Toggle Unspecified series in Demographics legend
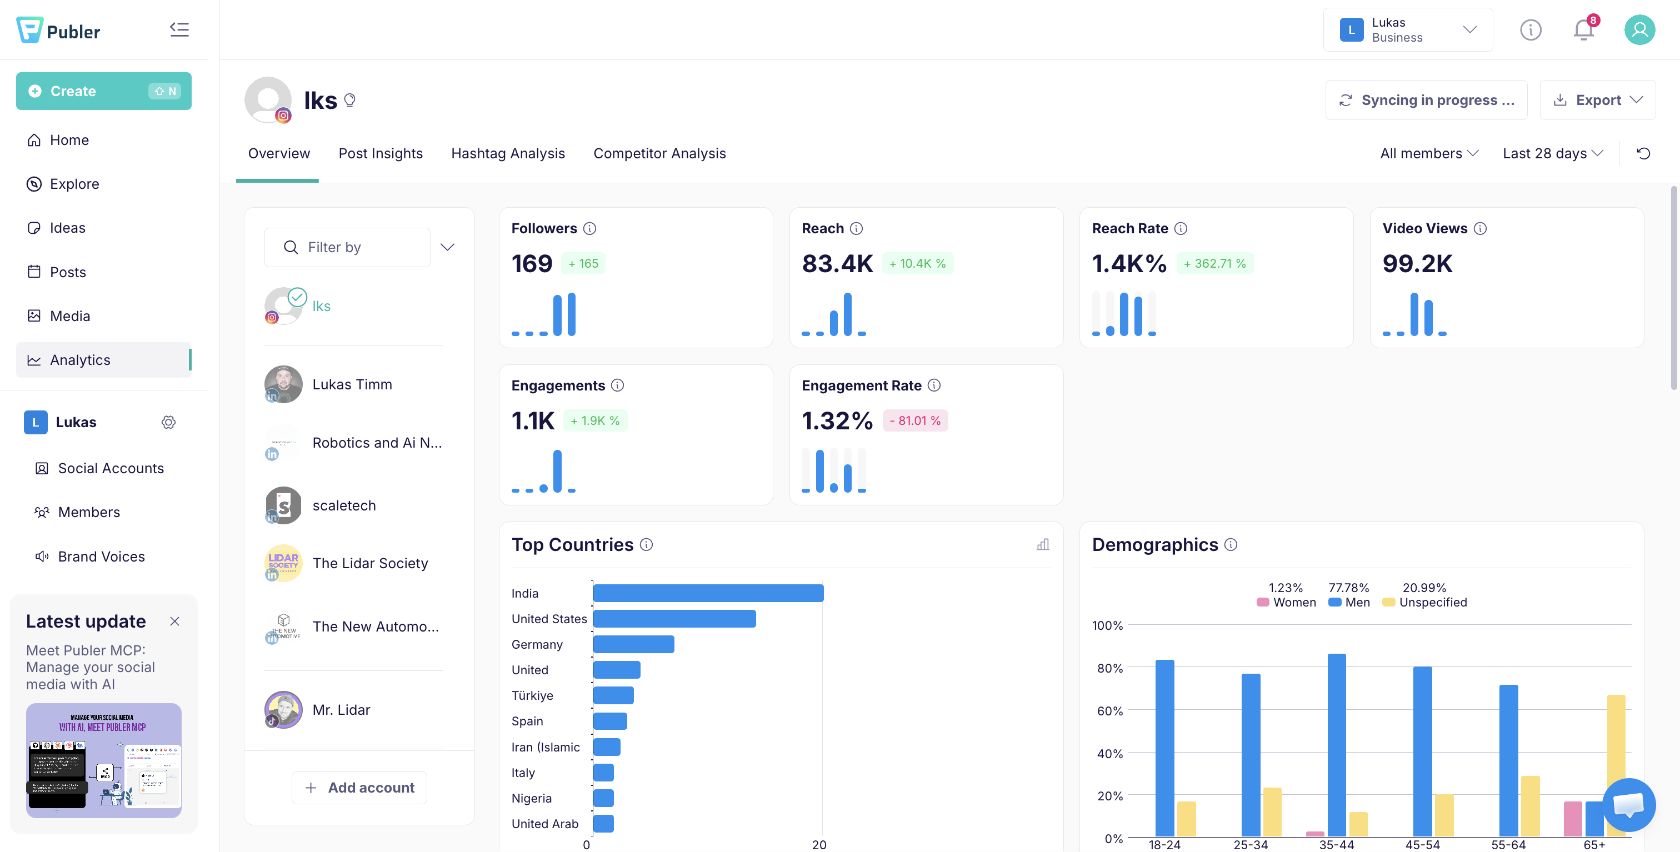Image resolution: width=1680 pixels, height=852 pixels. (x=1425, y=602)
